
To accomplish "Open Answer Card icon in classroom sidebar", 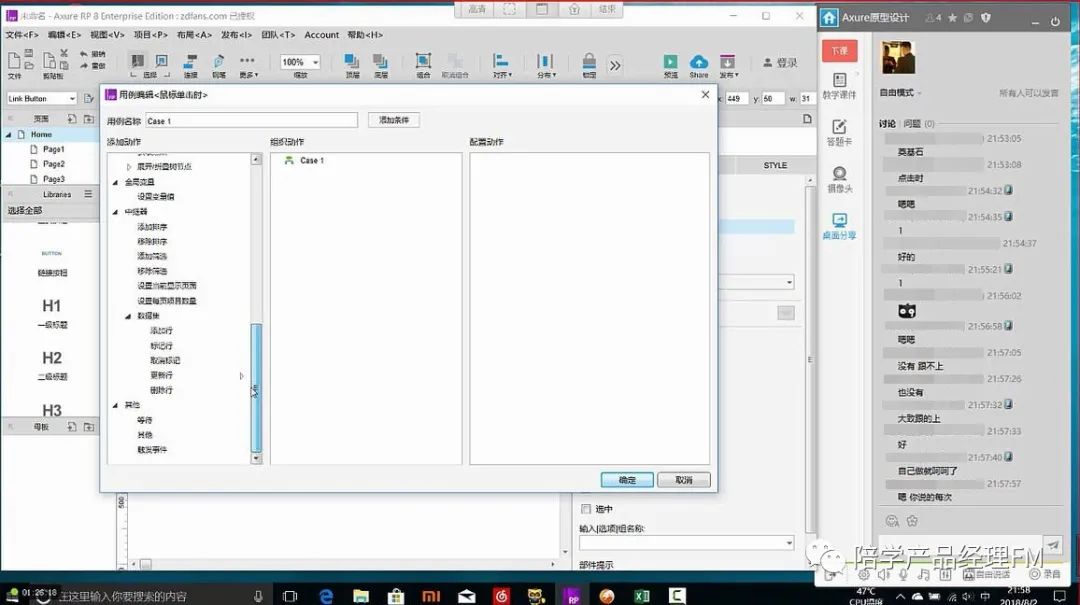I will coord(839,127).
